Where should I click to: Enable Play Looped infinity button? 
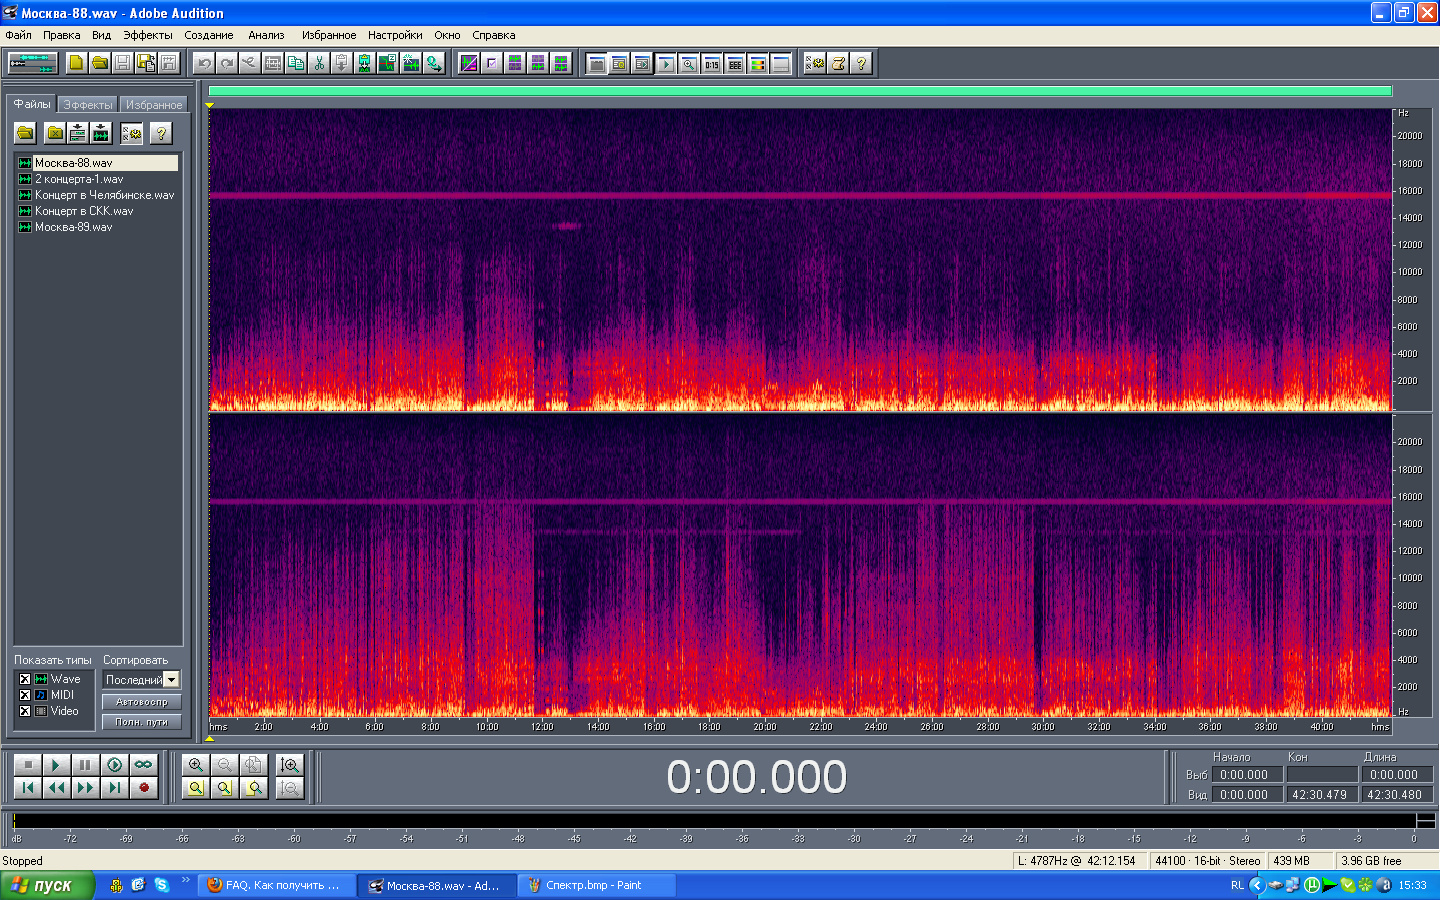tap(143, 765)
